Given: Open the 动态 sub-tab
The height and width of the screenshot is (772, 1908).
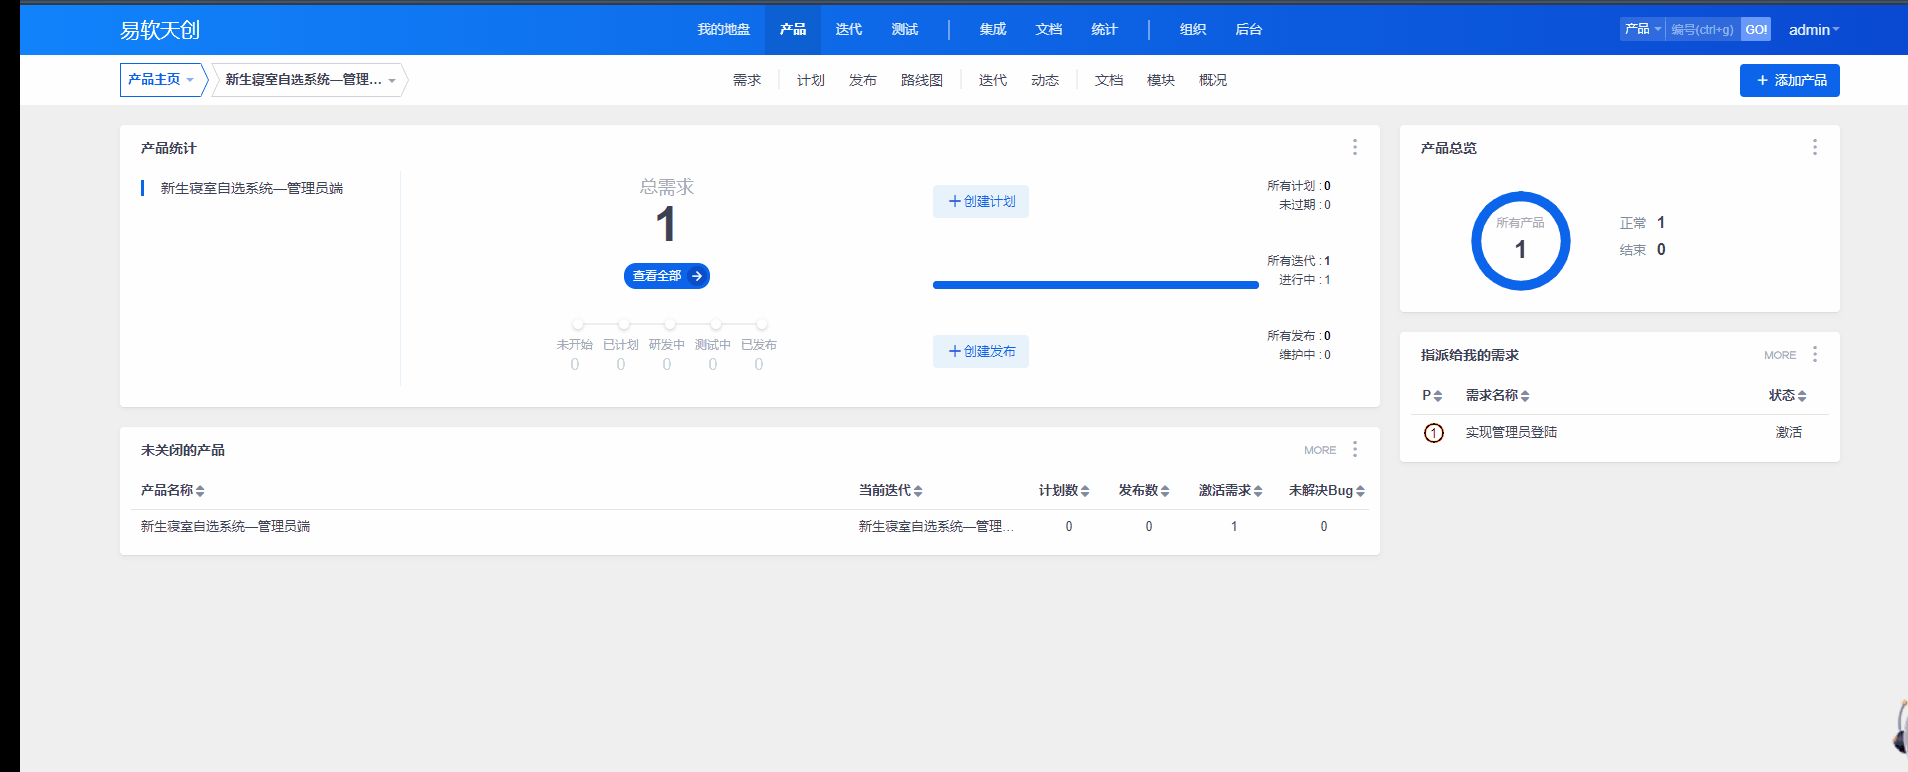Looking at the screenshot, I should pyautogui.click(x=1045, y=80).
